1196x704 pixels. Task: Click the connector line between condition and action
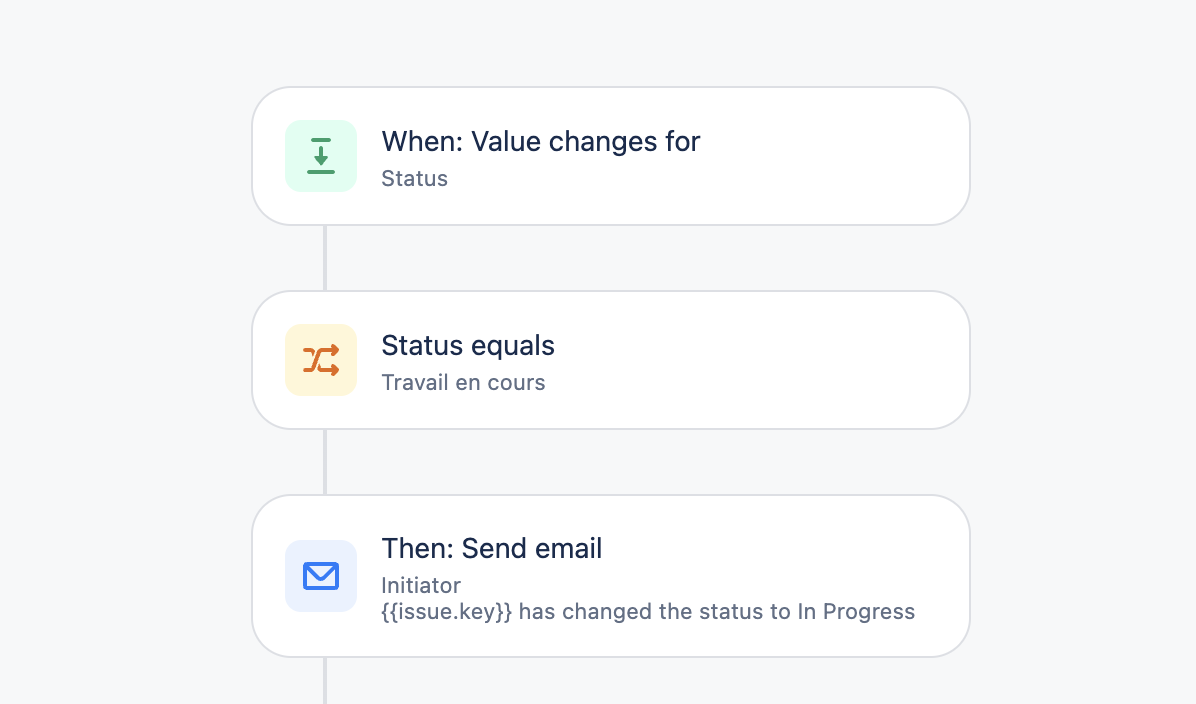point(325,461)
